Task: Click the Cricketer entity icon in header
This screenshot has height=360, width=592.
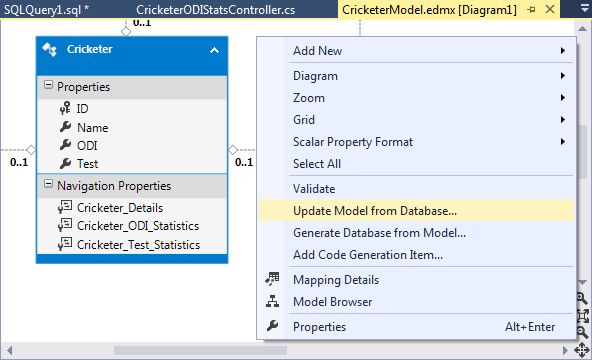Action: (x=50, y=49)
